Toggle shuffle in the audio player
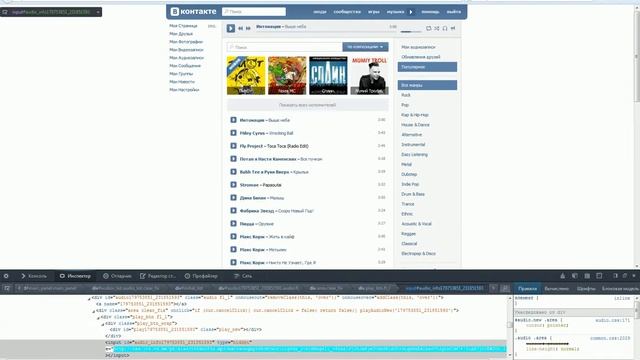Image resolution: width=640 pixels, height=360 pixels. [x=437, y=28]
